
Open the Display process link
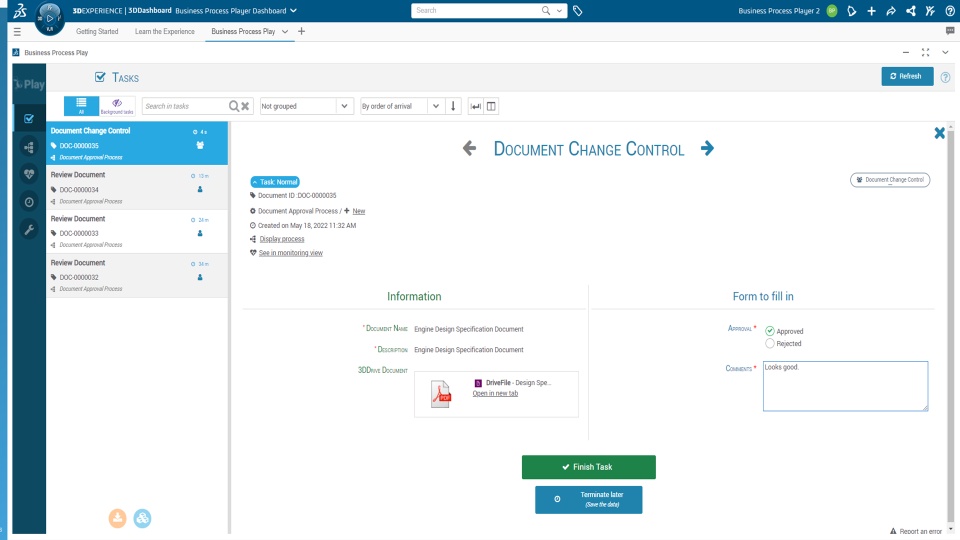coord(282,239)
